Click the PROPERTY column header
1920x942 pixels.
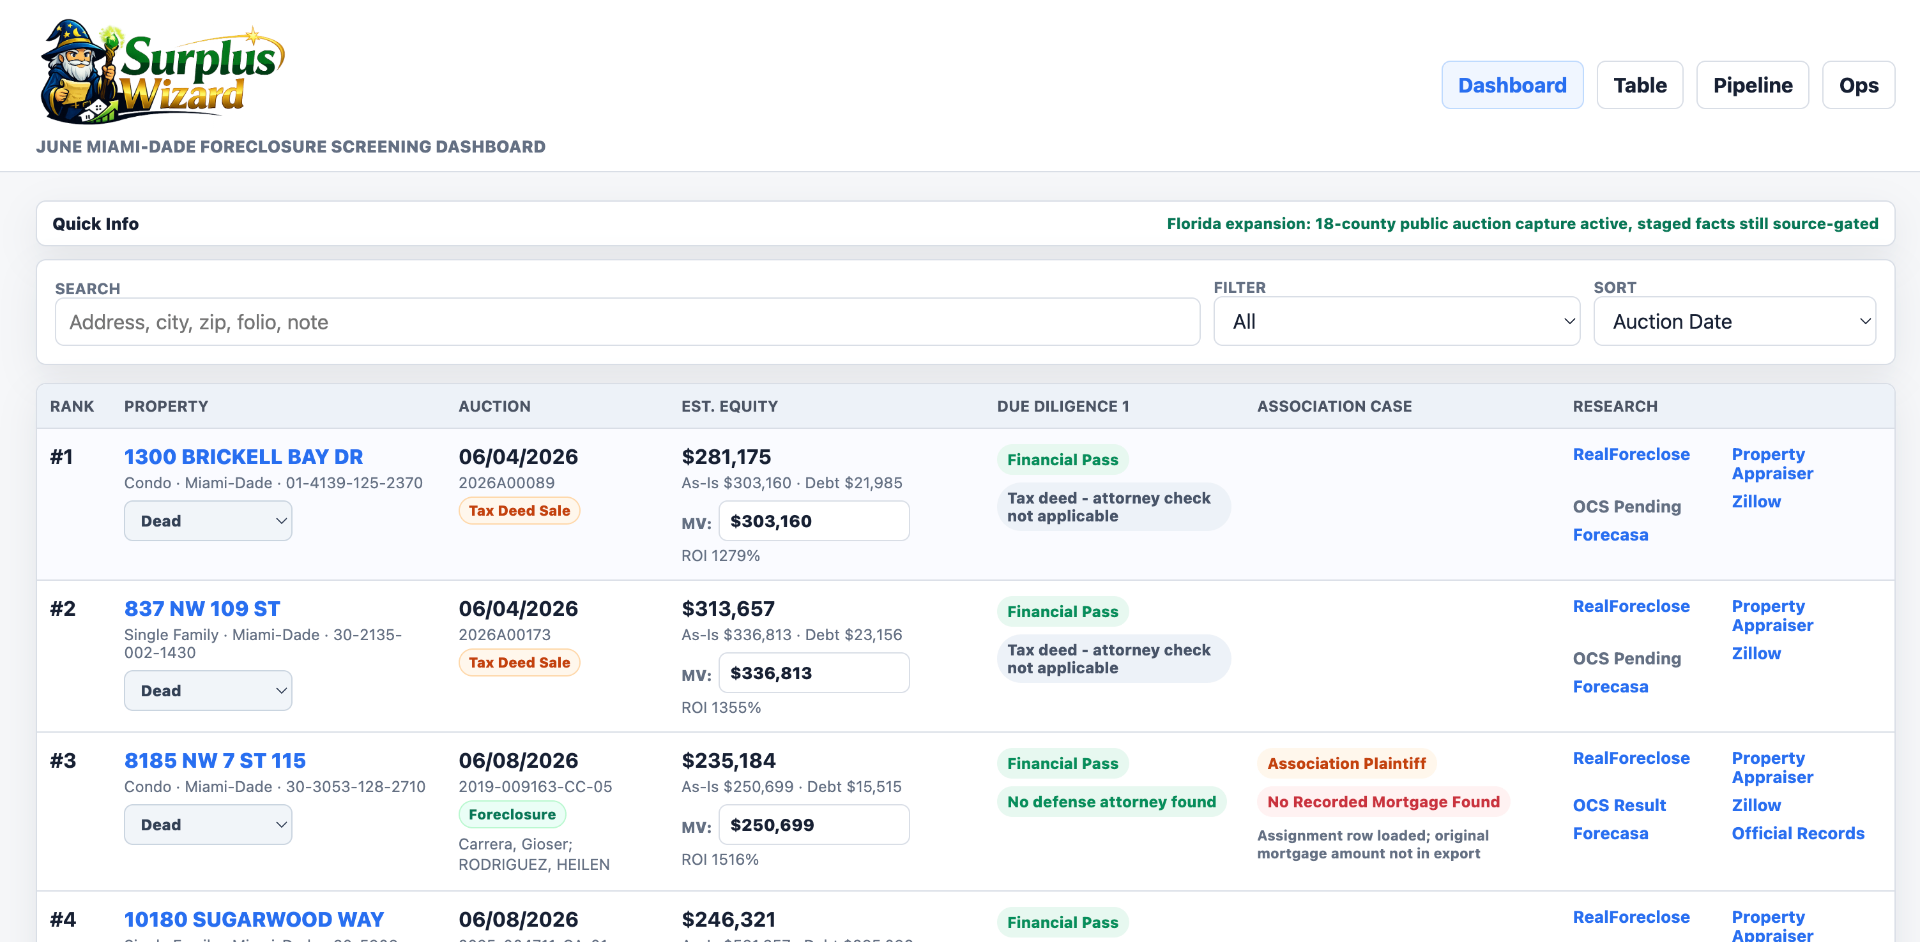click(x=166, y=407)
